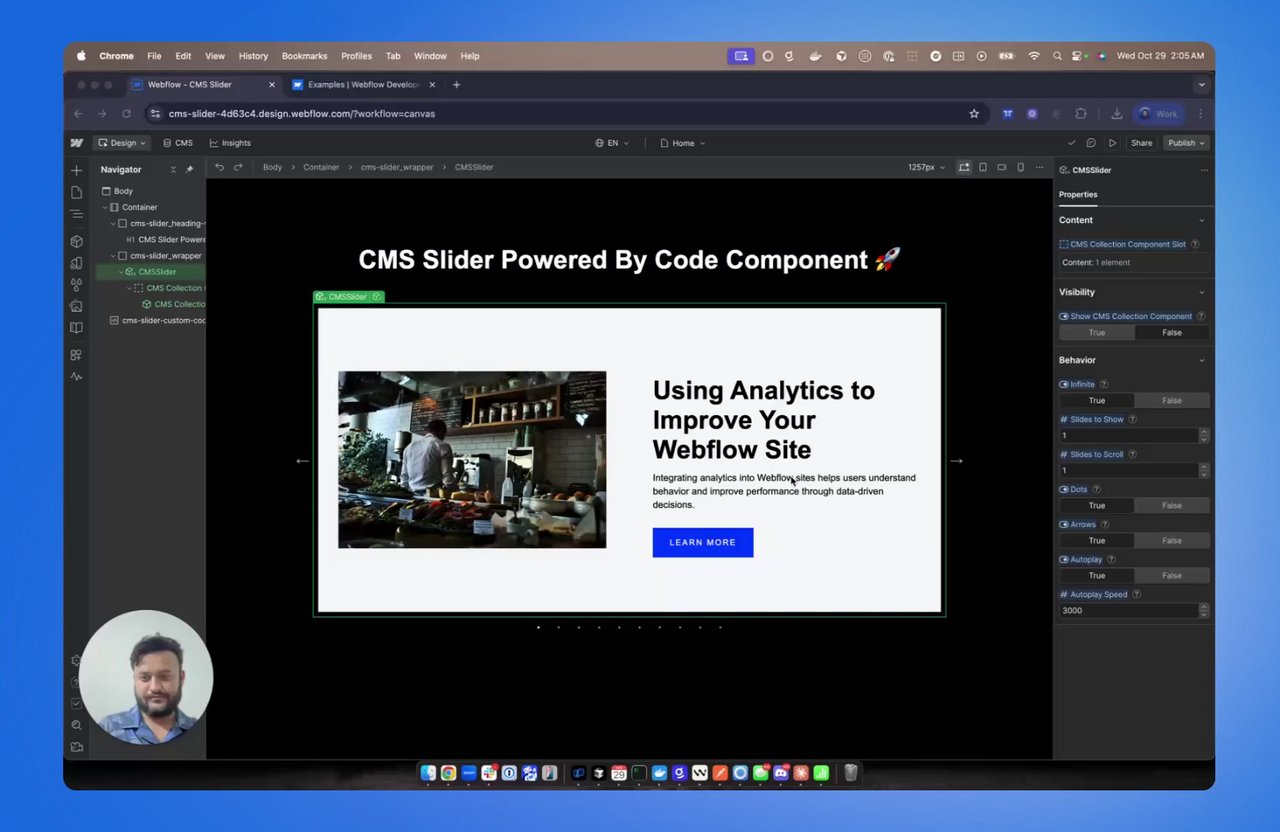Image resolution: width=1280 pixels, height=832 pixels.
Task: Open the Pages panel in left sidebar
Action: tap(76, 192)
